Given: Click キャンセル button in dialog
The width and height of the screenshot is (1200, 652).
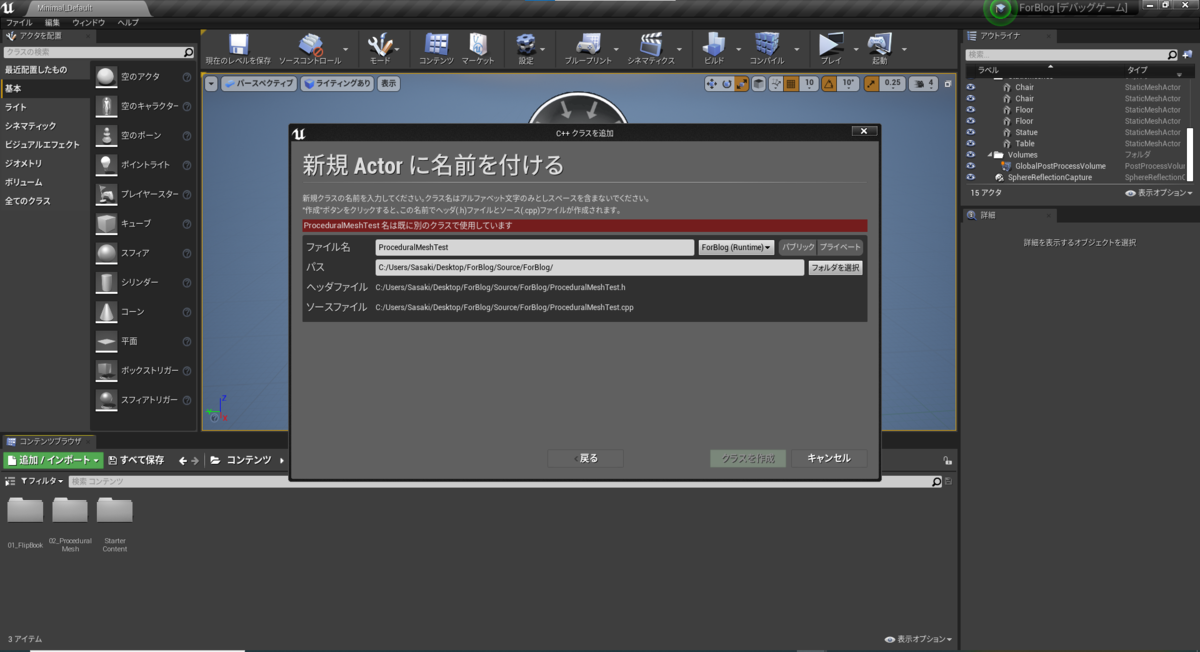Looking at the screenshot, I should point(829,458).
